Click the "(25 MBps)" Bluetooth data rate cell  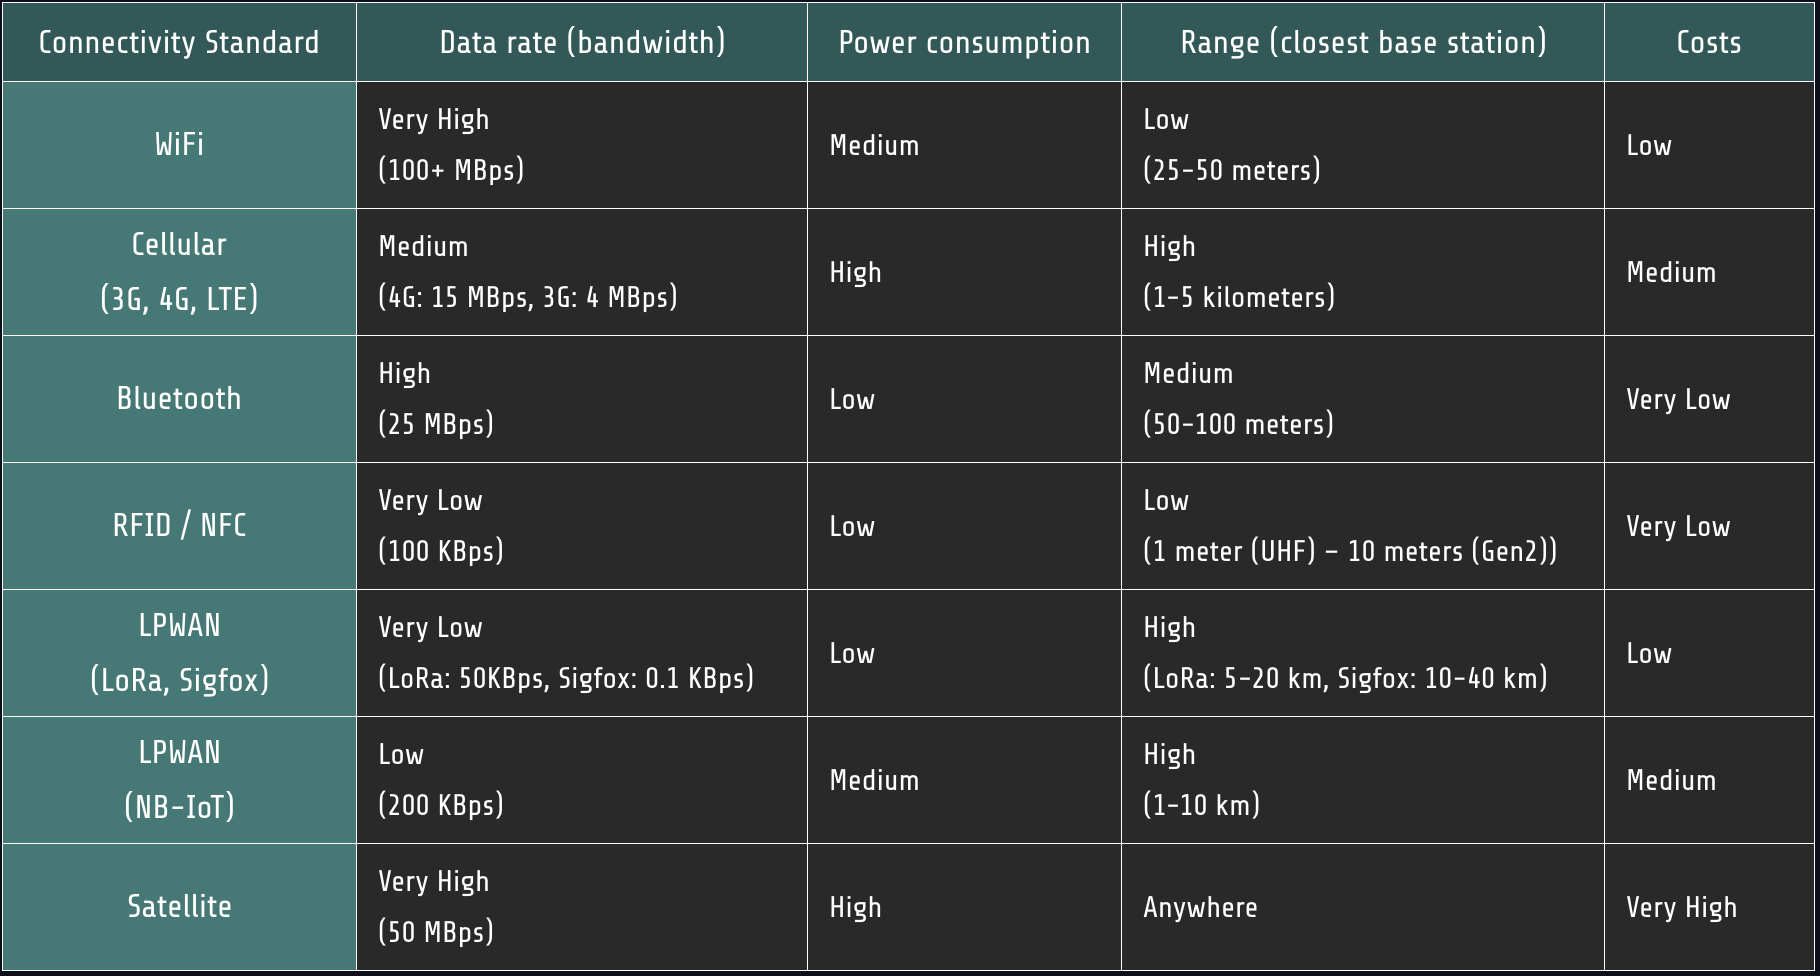click(436, 424)
